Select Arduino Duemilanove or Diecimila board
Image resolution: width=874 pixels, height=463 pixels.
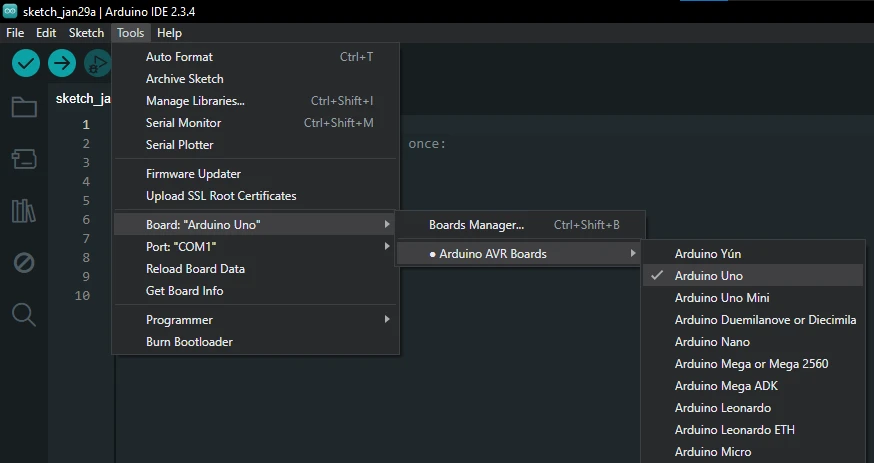tap(754, 320)
